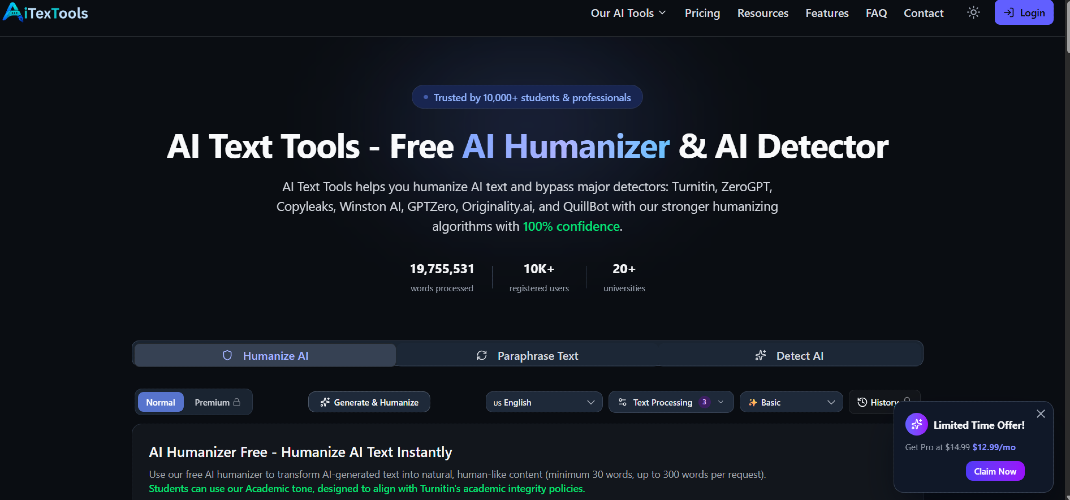Viewport: 1070px width, 500px height.
Task: Click the sparkle icon in the offer popup
Action: pos(916,424)
